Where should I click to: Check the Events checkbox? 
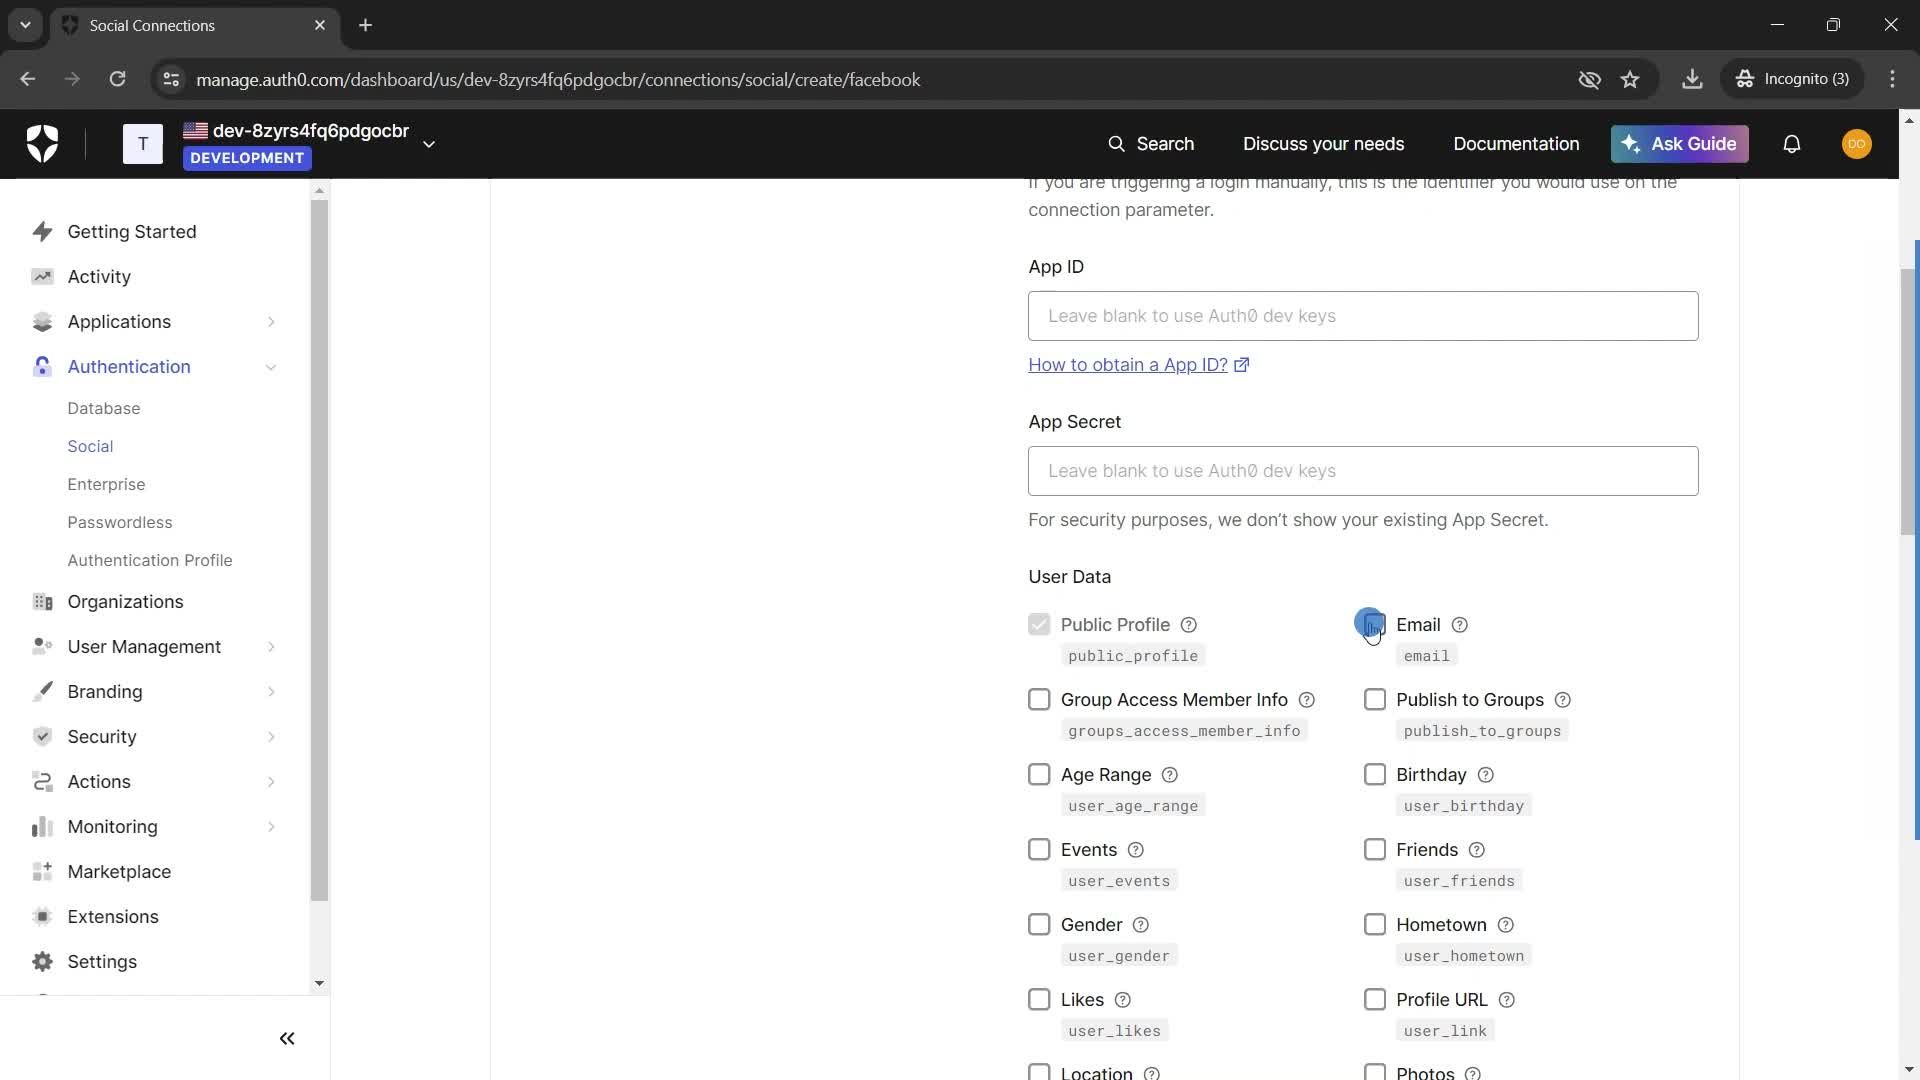pos(1039,850)
